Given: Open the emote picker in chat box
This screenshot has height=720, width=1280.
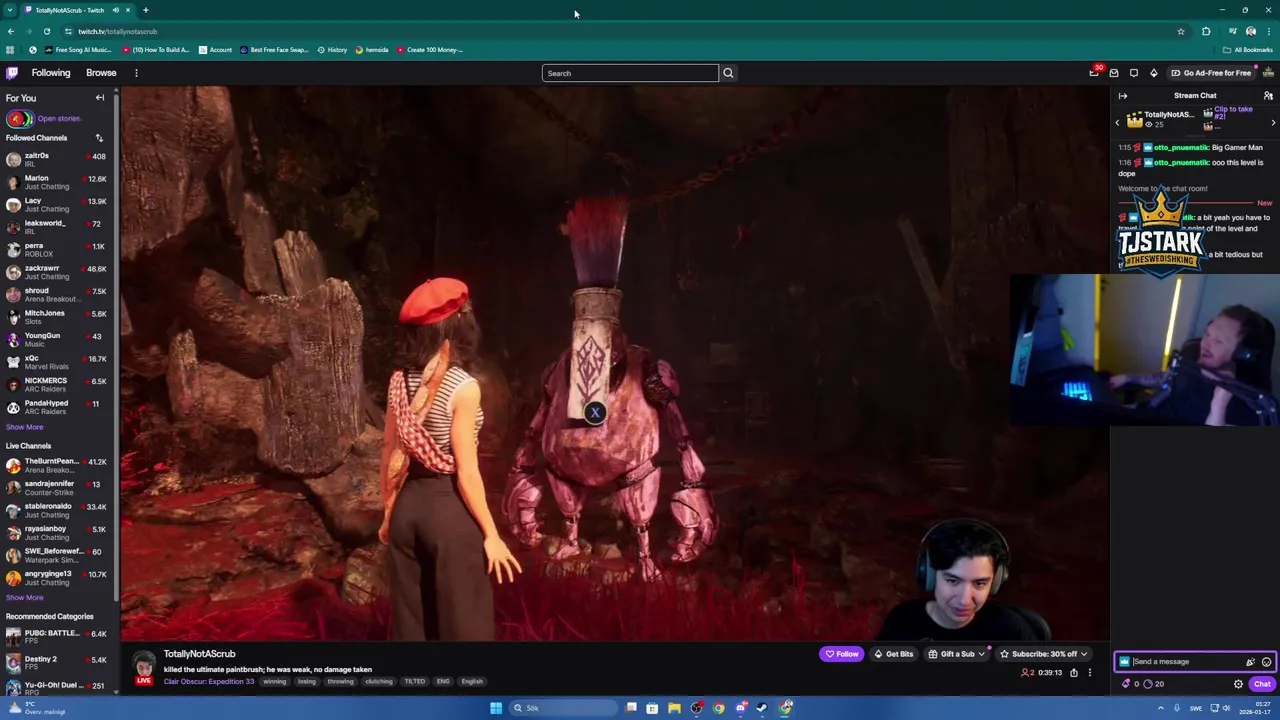Looking at the screenshot, I should coord(1266,662).
